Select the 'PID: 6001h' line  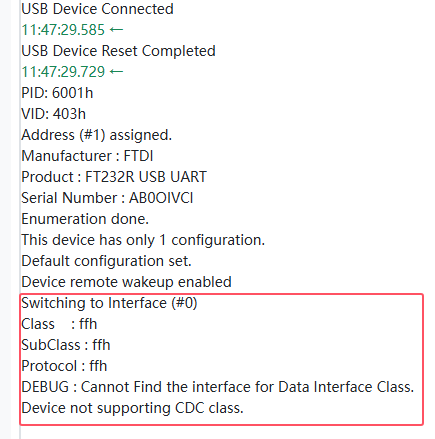[x=57, y=93]
